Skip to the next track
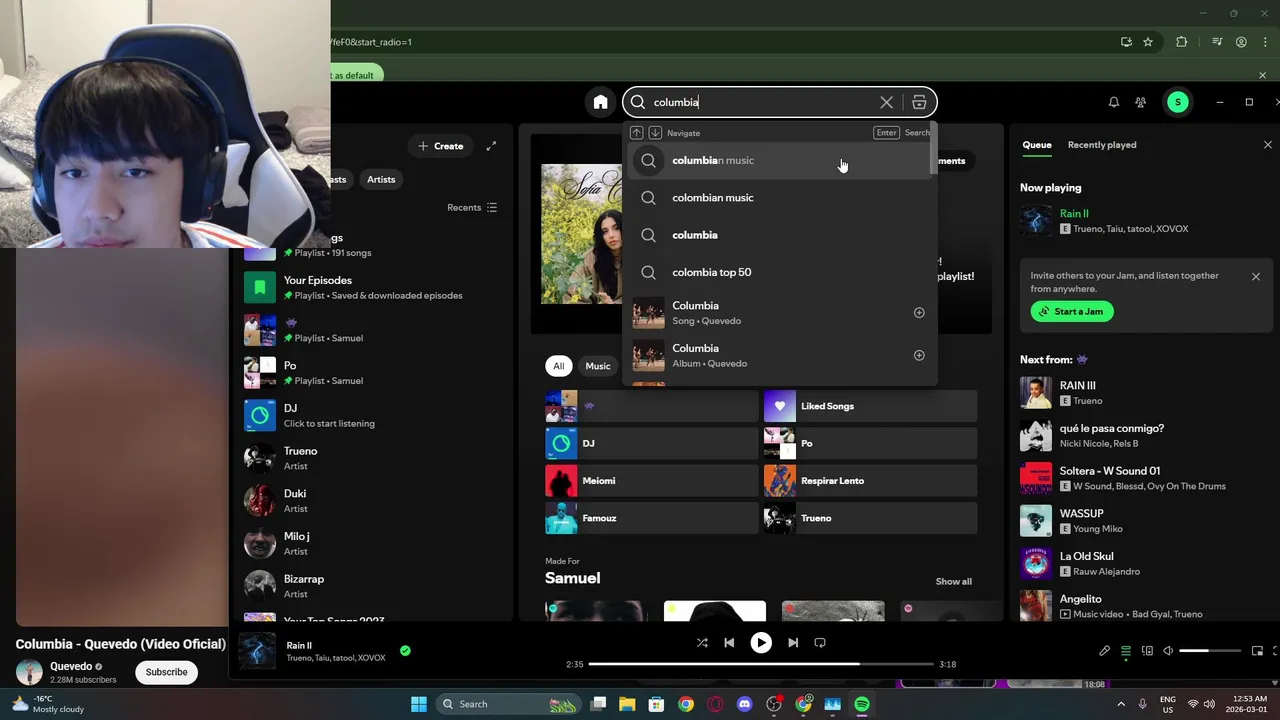Viewport: 1280px width, 720px height. pyautogui.click(x=793, y=643)
